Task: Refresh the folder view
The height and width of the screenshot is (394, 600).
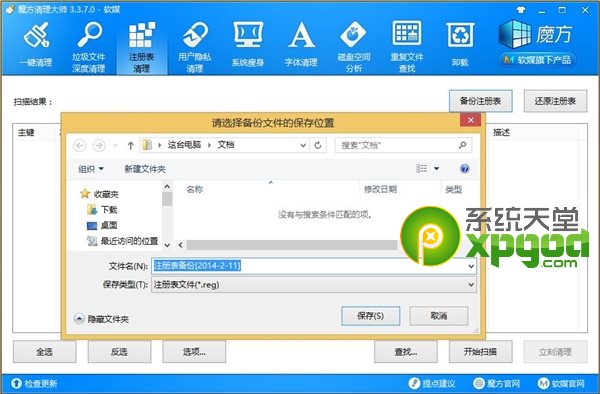Action: click(x=318, y=145)
